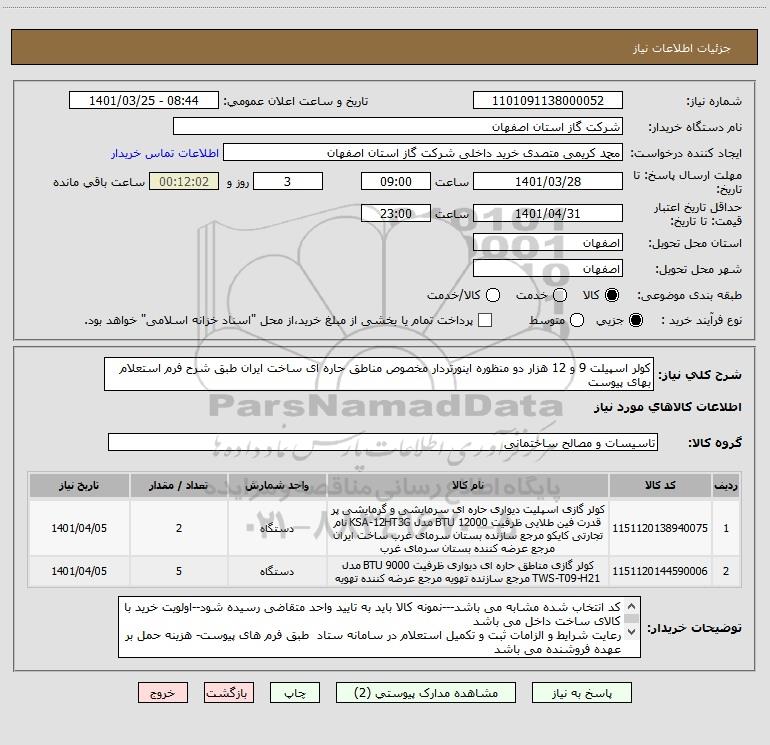Click the price validity time 23:00

396,213
